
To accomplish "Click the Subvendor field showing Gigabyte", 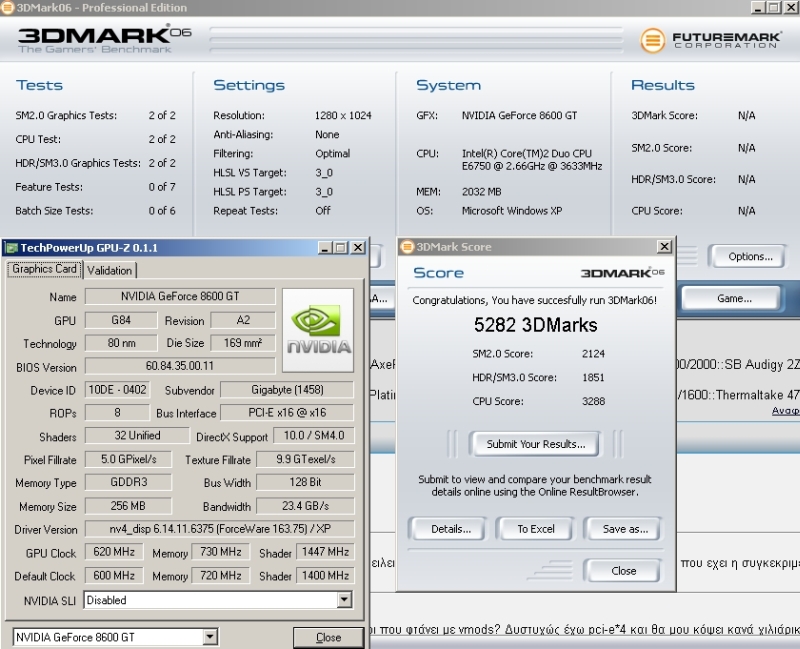I will [287, 390].
